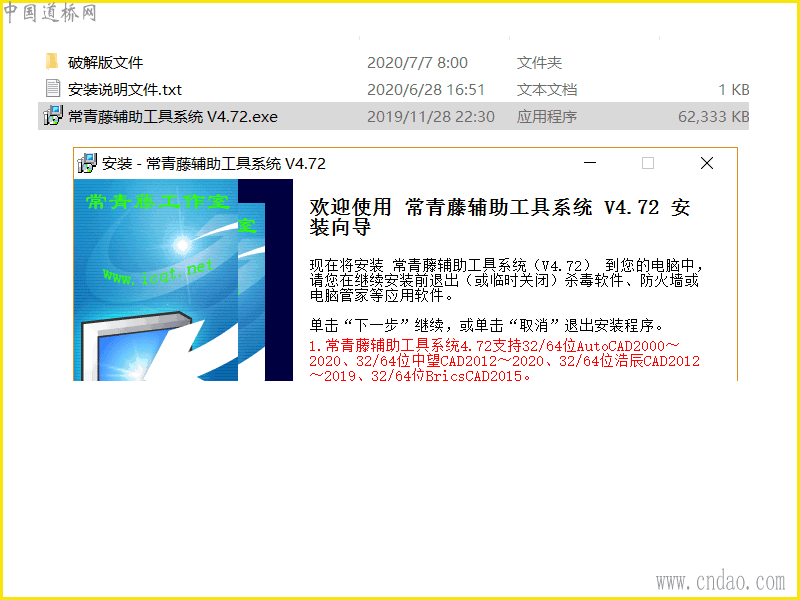Click size cell 1 KB
The width and height of the screenshot is (800, 600).
(x=734, y=89)
